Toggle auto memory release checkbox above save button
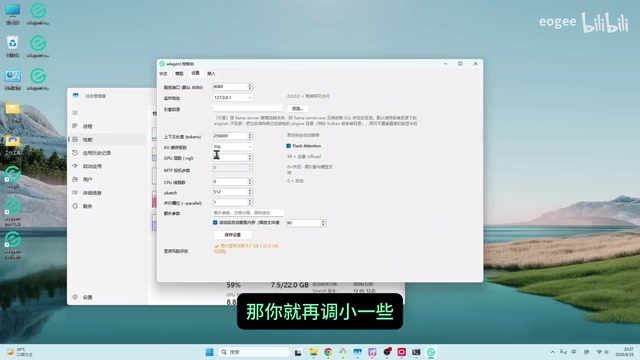640x360 pixels. 215,222
